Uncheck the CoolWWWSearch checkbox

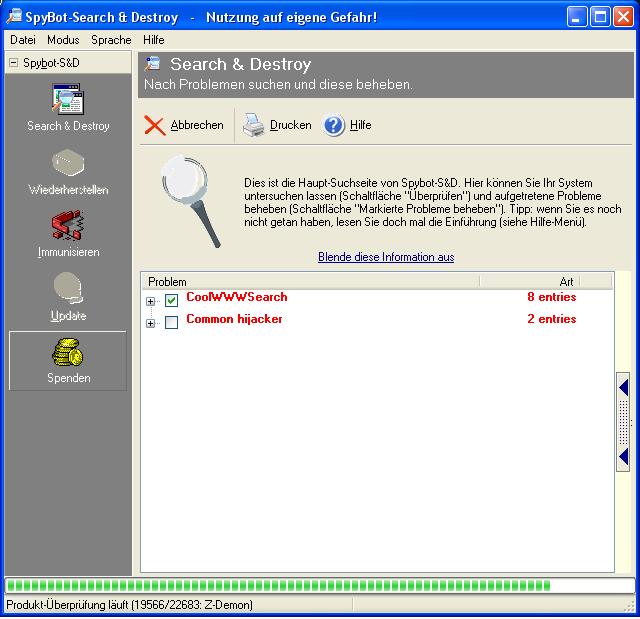[x=171, y=299]
